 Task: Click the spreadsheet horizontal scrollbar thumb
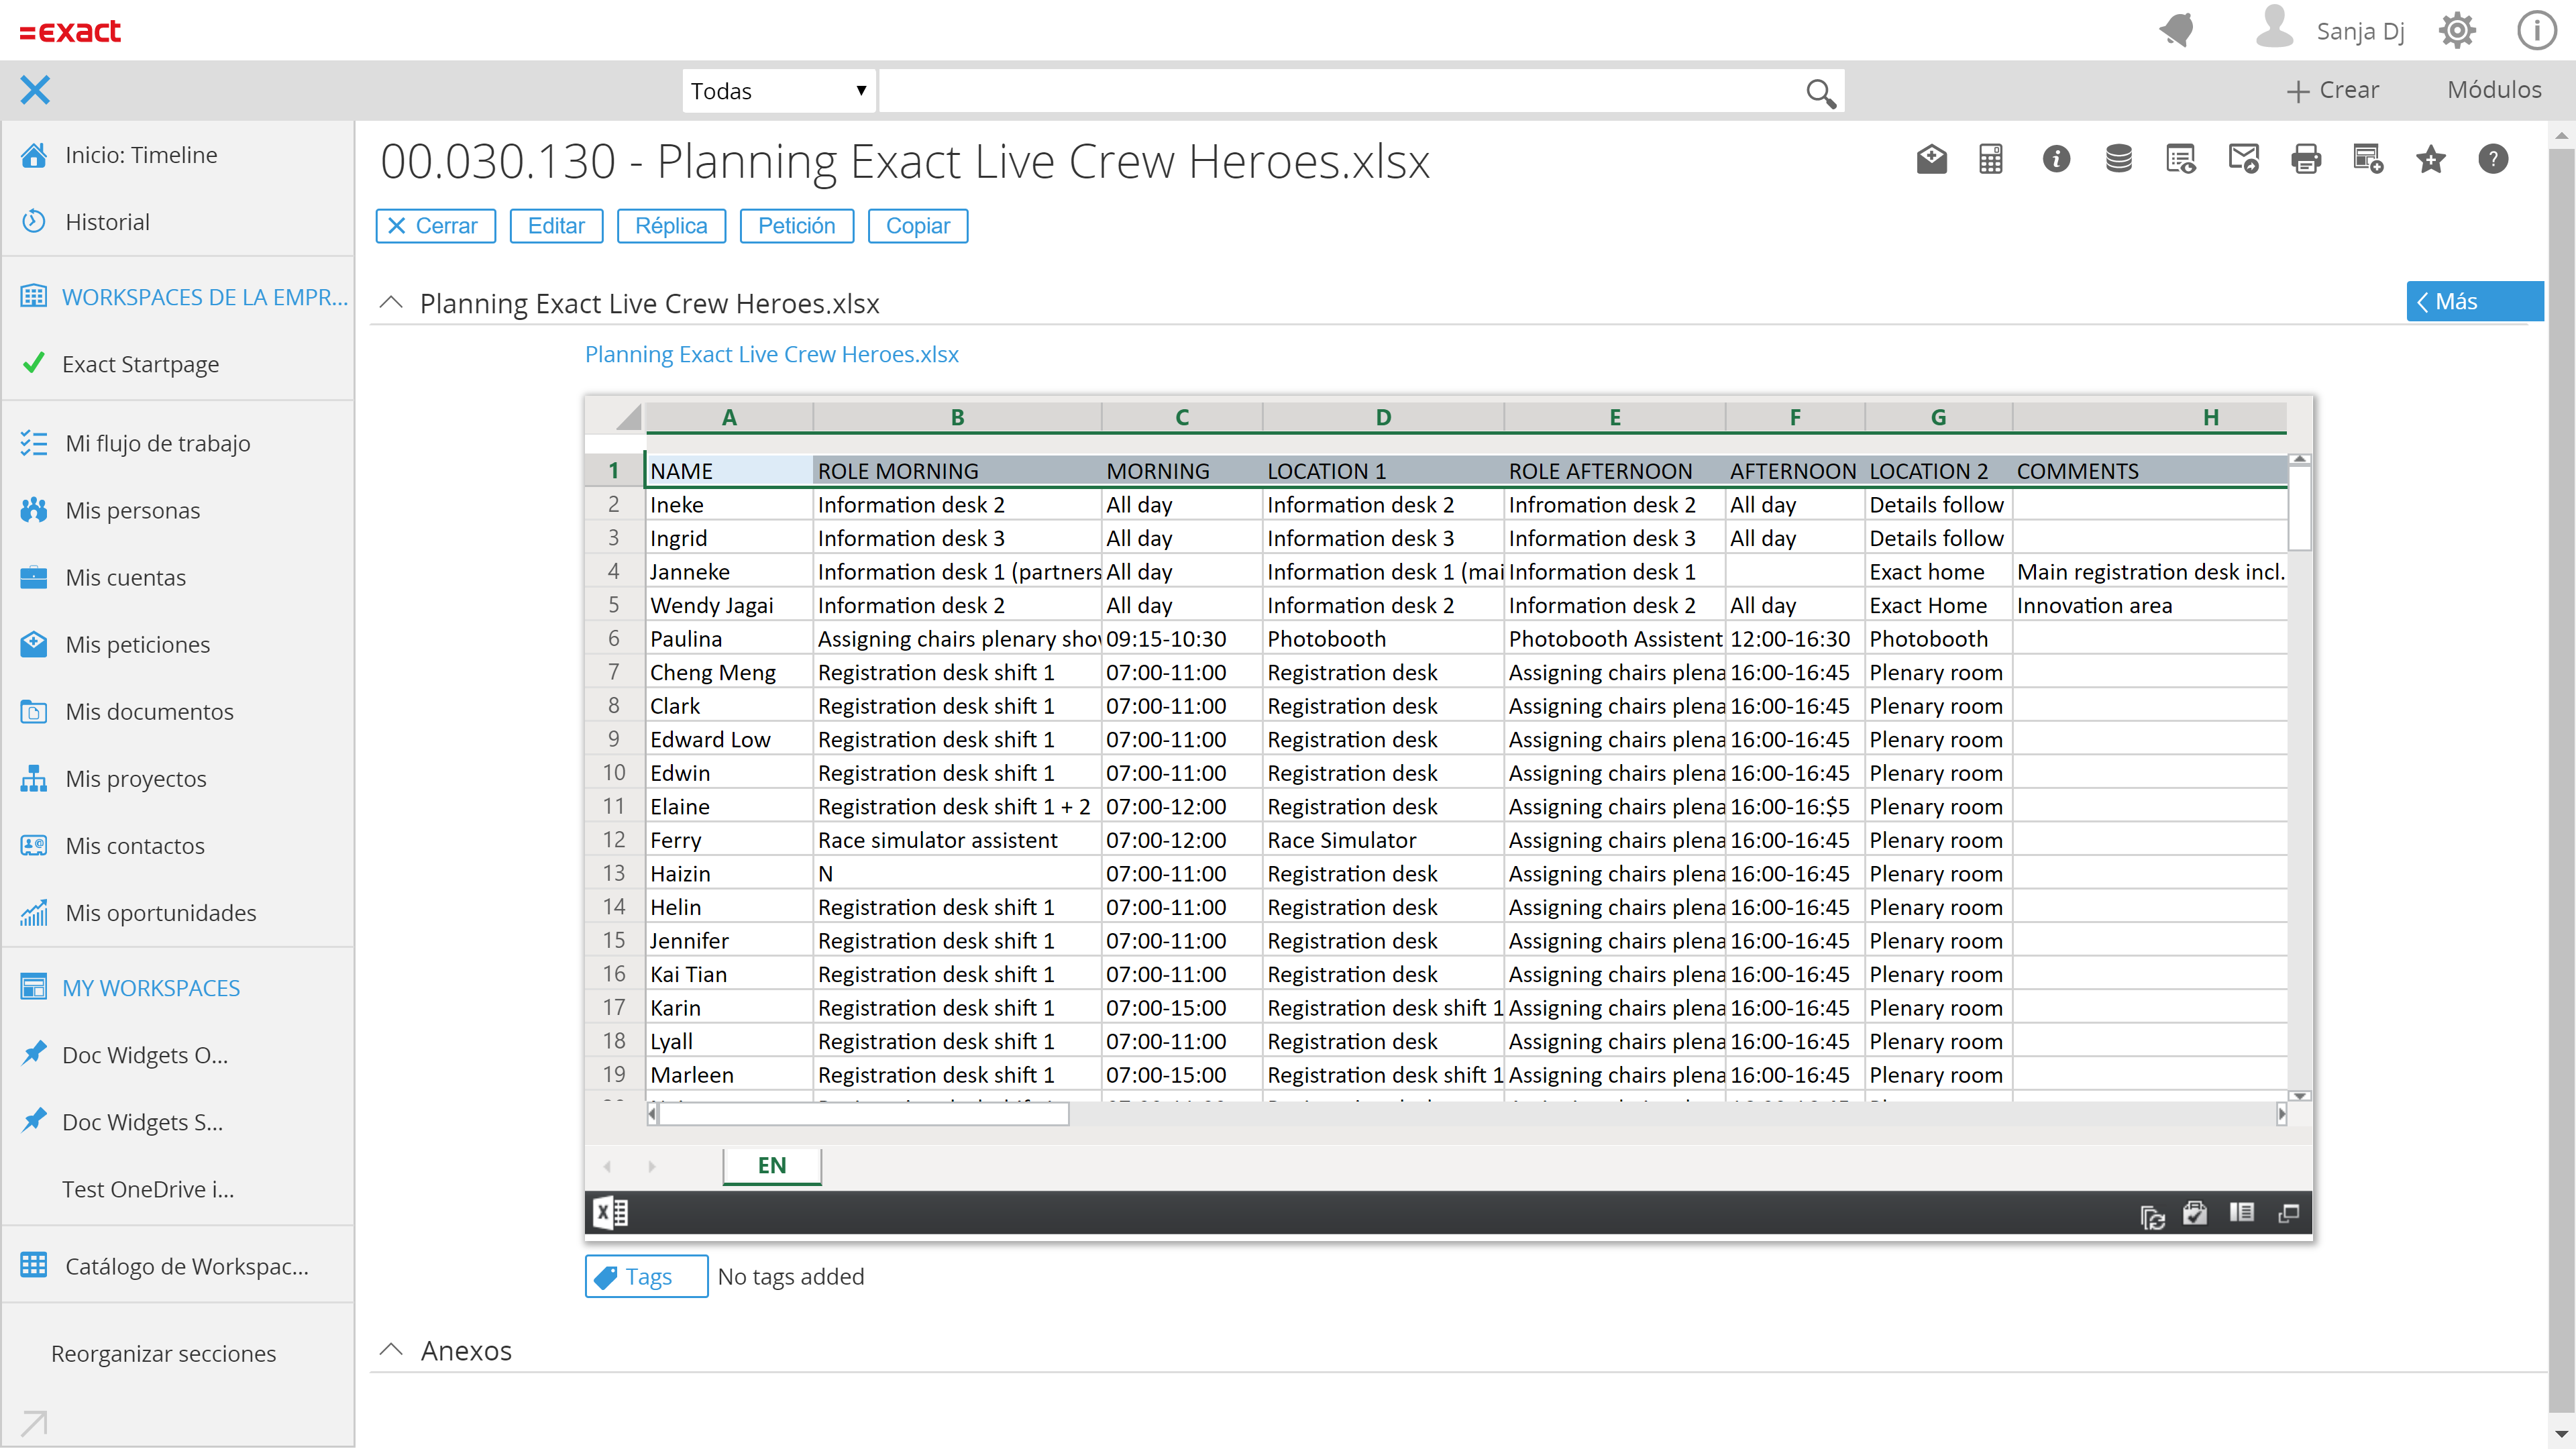(863, 1113)
